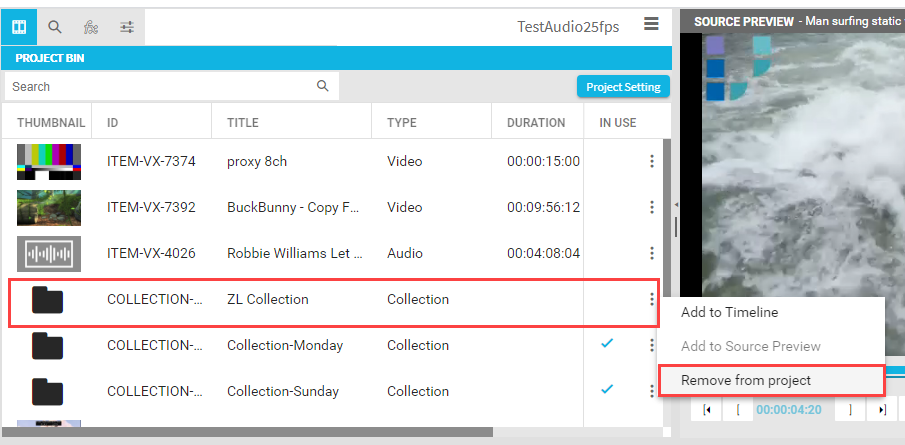Choose Add to Timeline from context menu
Viewport: 905px width, 445px height.
(x=729, y=312)
